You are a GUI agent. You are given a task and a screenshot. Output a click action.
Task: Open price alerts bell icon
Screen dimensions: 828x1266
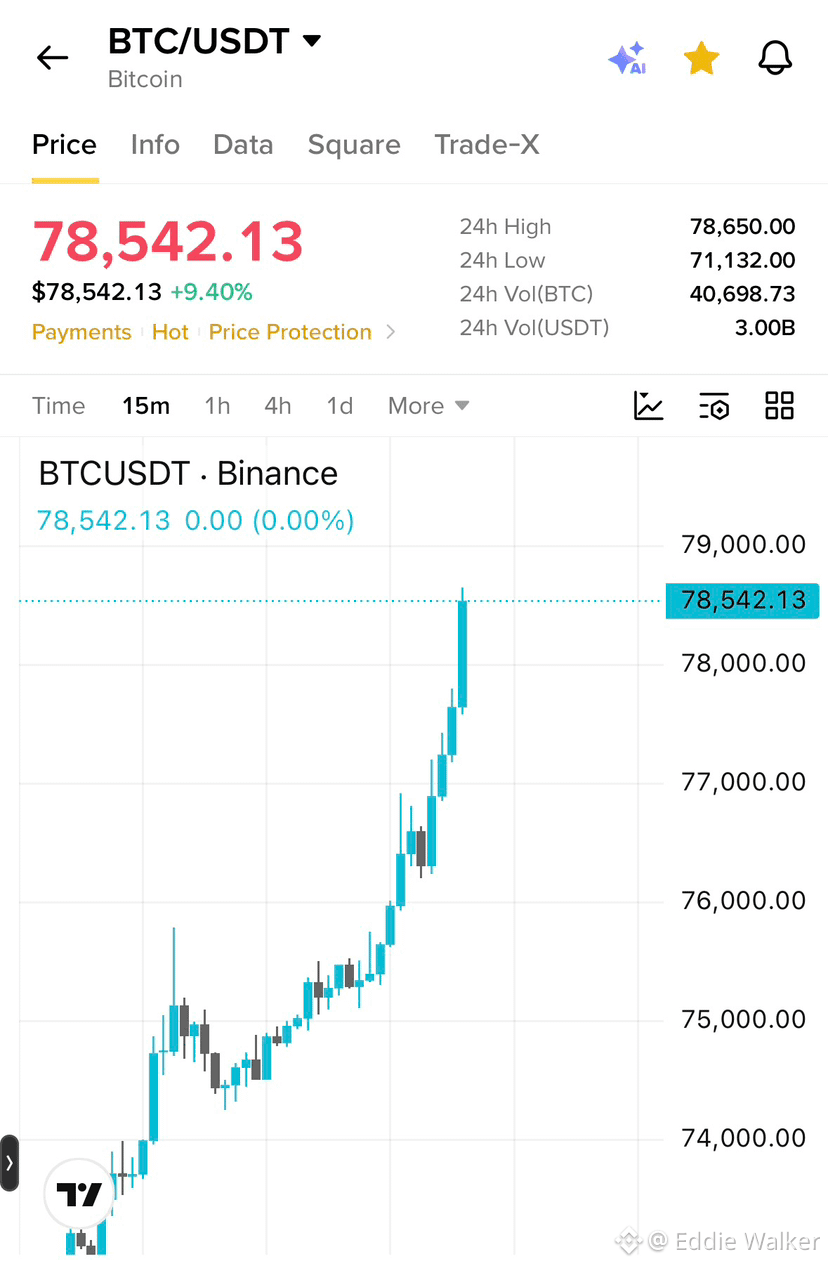[x=775, y=59]
